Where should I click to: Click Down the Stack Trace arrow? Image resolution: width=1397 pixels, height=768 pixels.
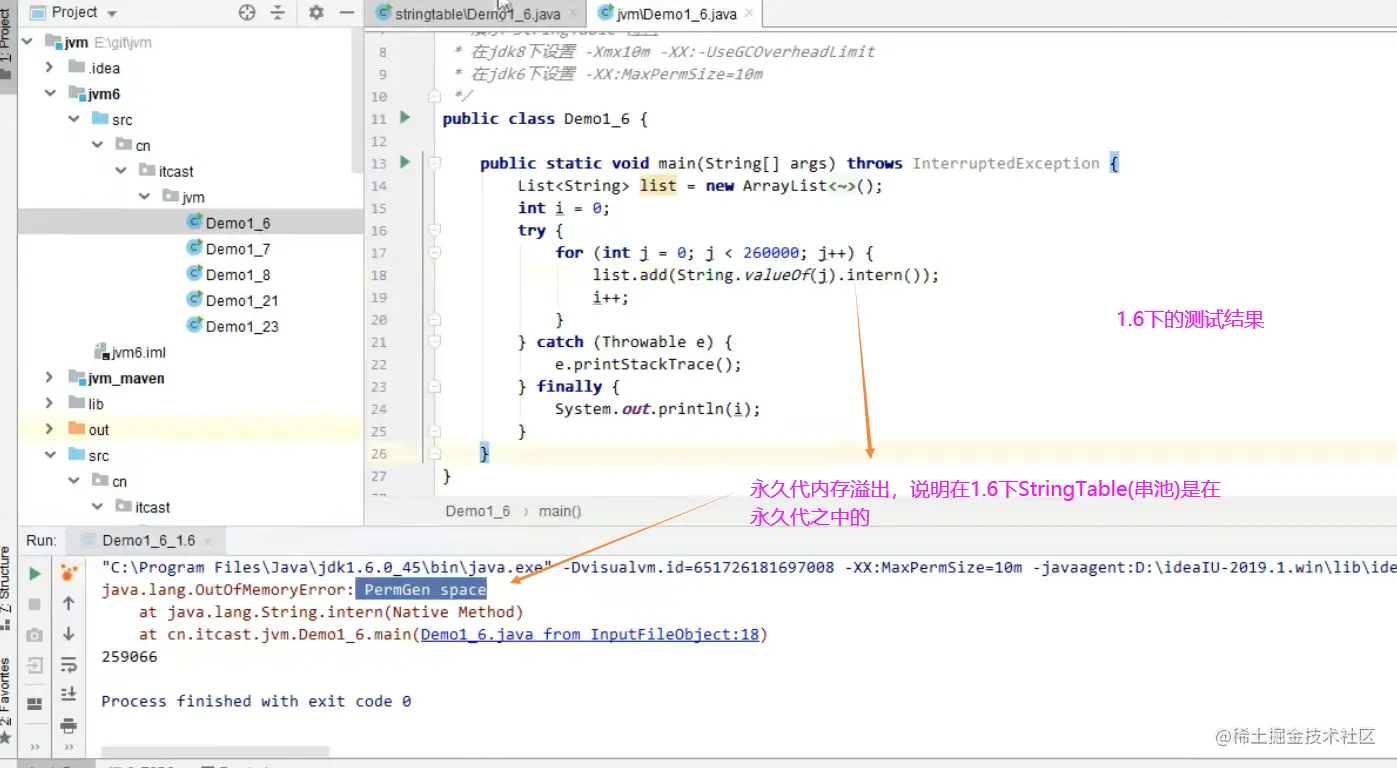[x=68, y=633]
